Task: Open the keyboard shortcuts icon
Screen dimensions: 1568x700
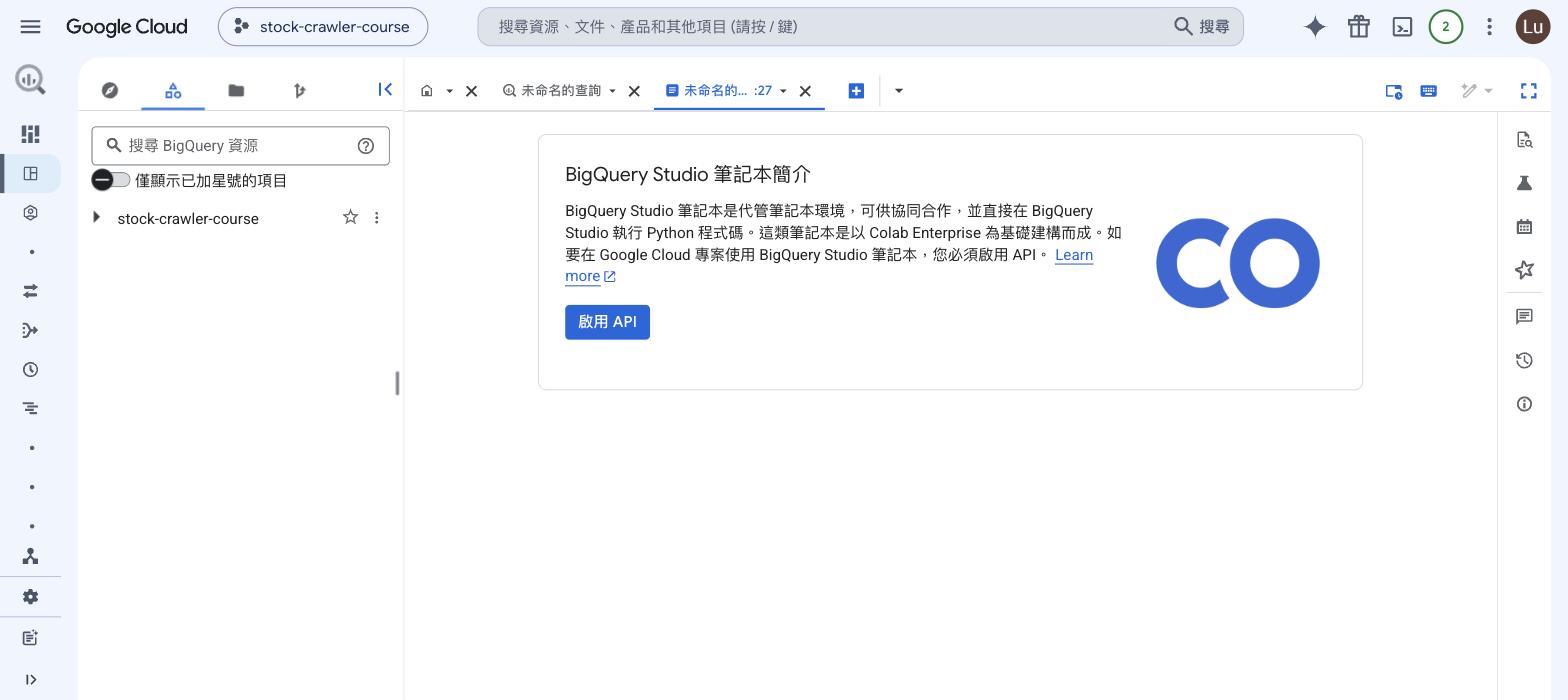Action: point(1429,91)
